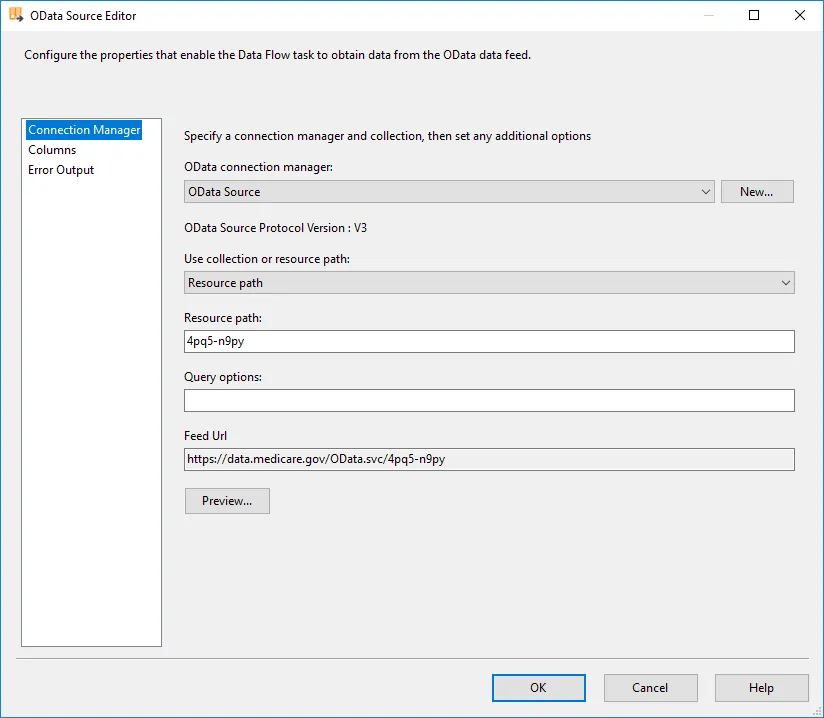Click the Configure the properties description text
This screenshot has width=824, height=718.
click(x=277, y=56)
